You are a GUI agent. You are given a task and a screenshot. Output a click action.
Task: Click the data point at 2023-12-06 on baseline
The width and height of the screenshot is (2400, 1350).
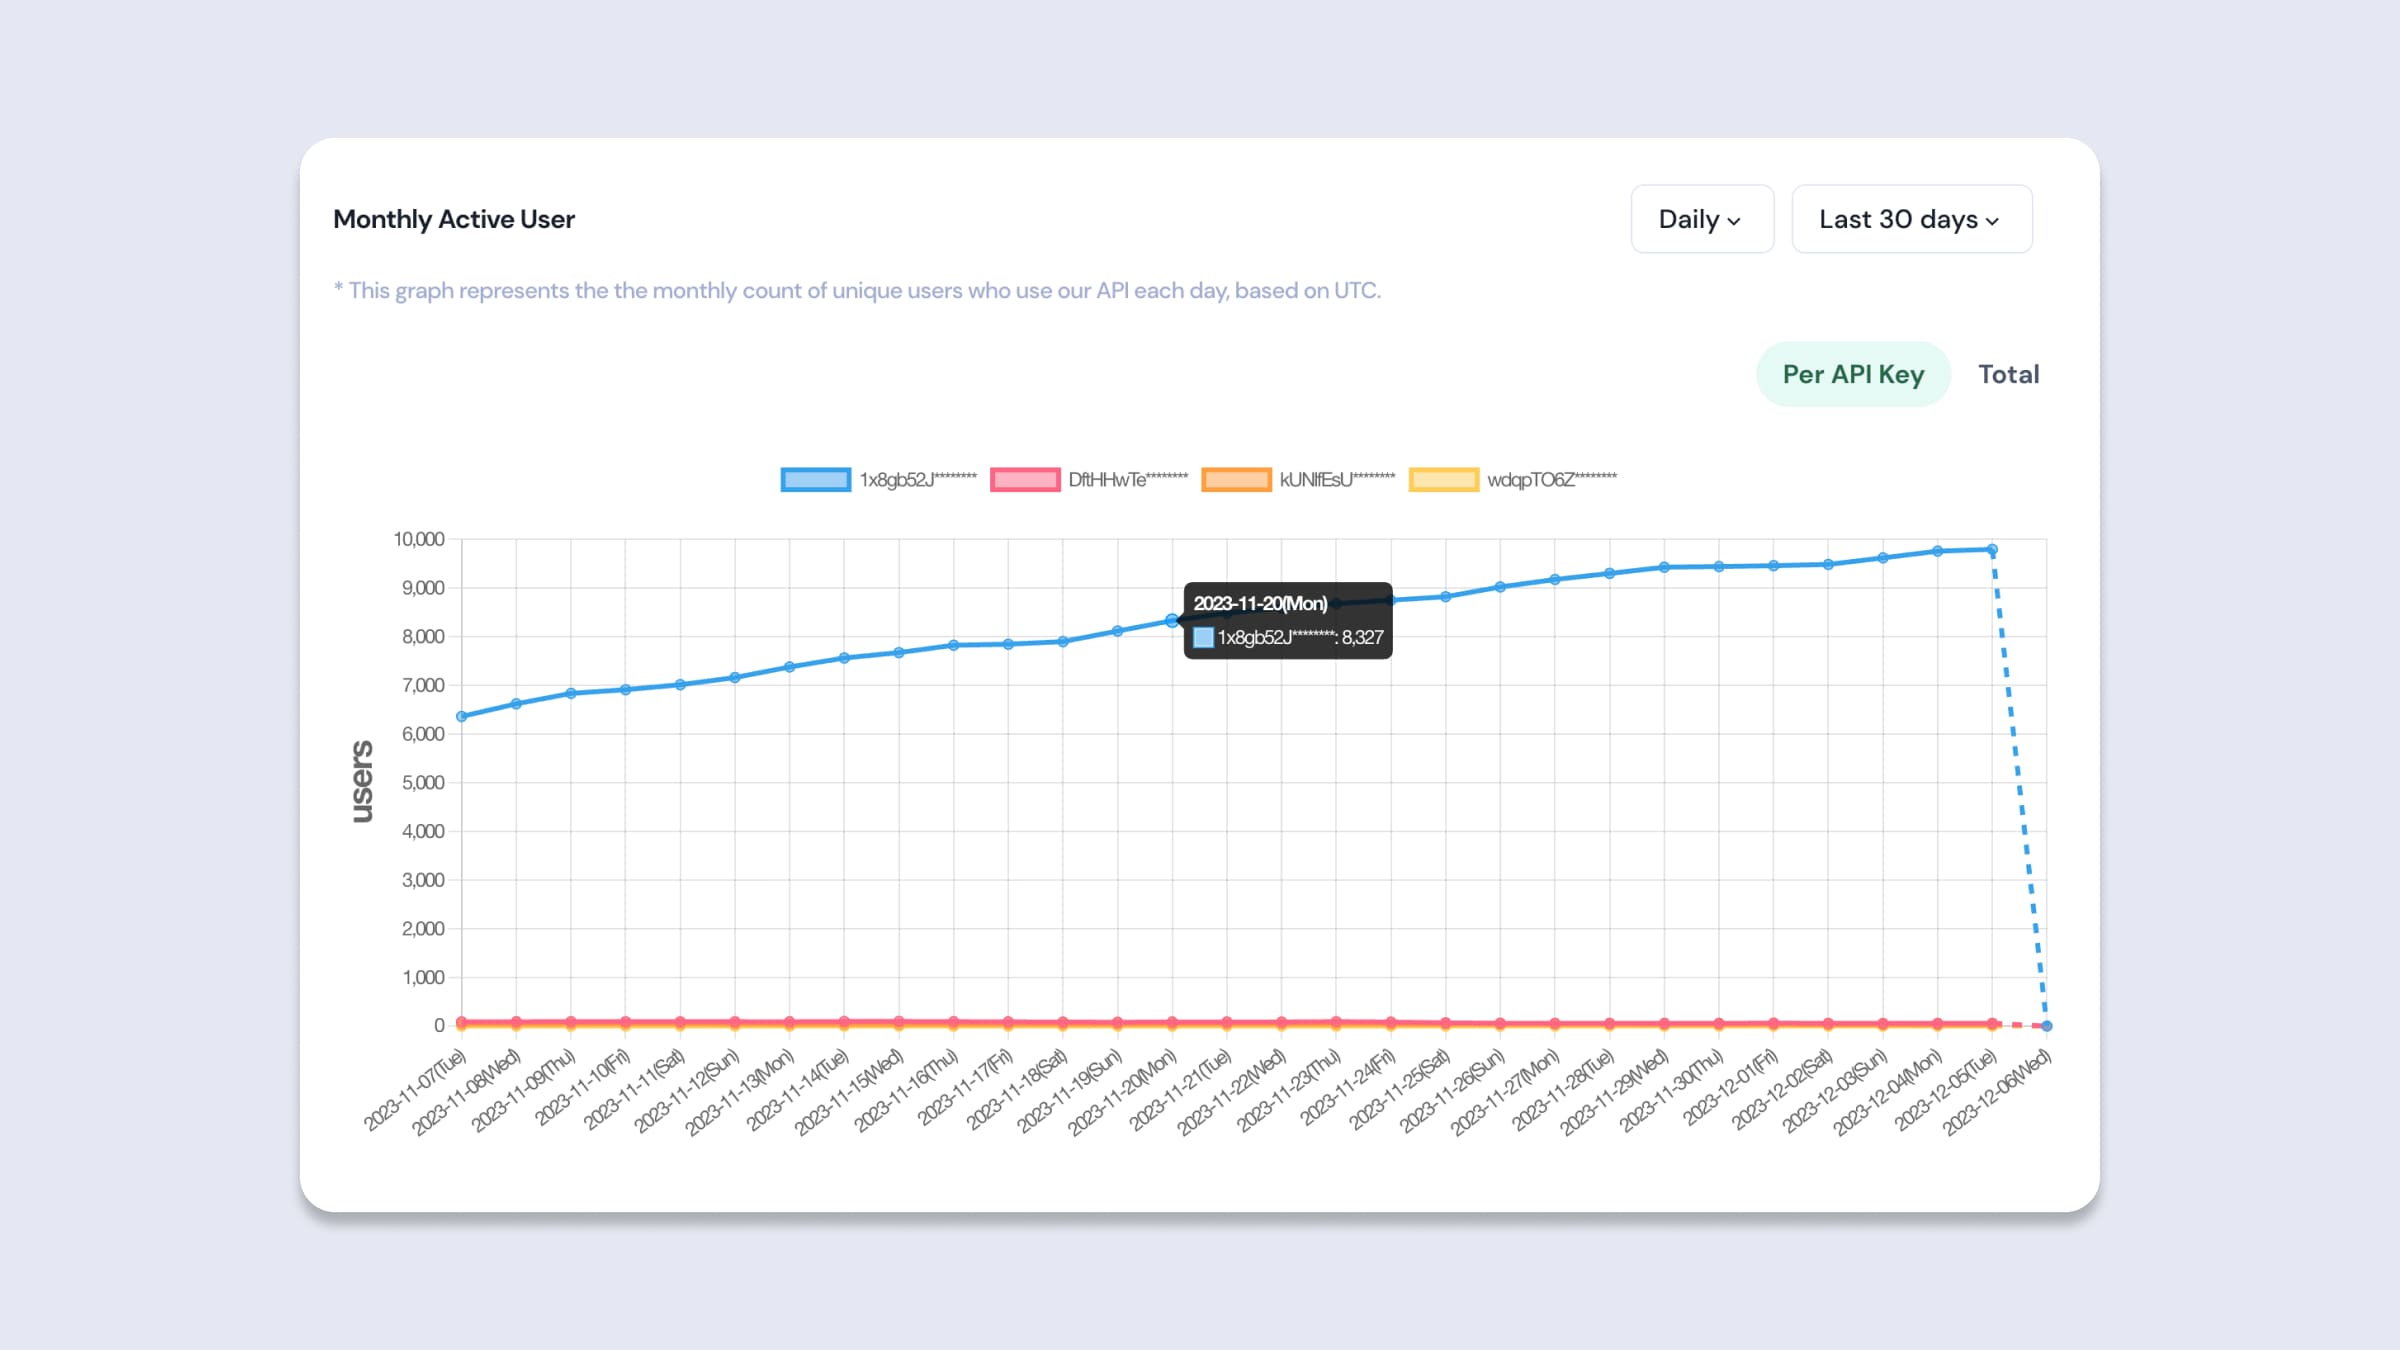(2046, 1026)
